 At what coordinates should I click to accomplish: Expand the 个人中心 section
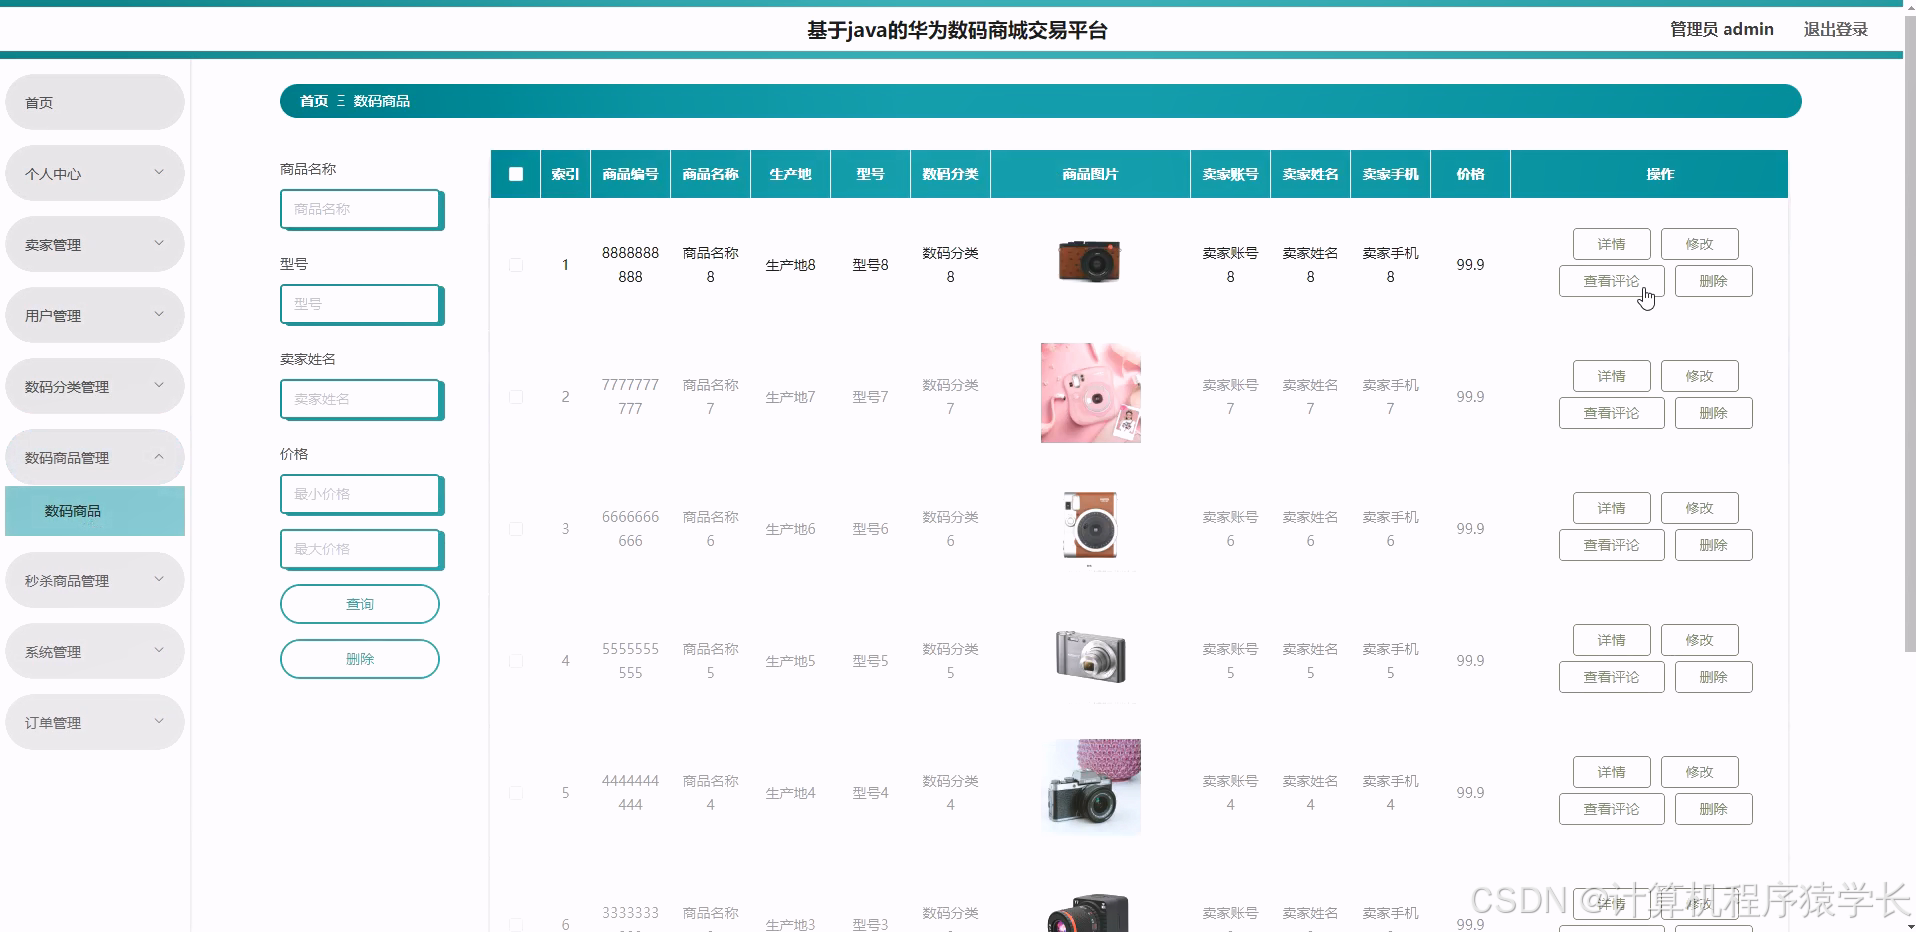pos(94,172)
